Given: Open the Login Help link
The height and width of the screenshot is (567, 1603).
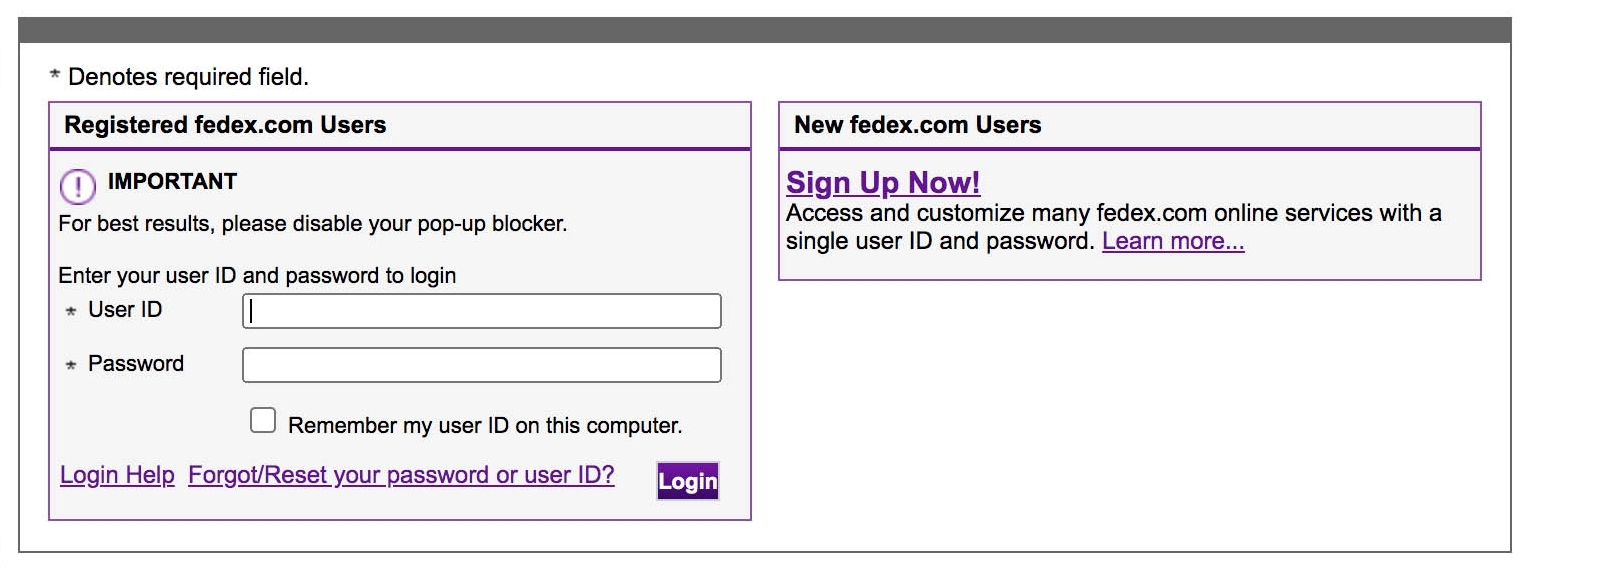Looking at the screenshot, I should 117,475.
